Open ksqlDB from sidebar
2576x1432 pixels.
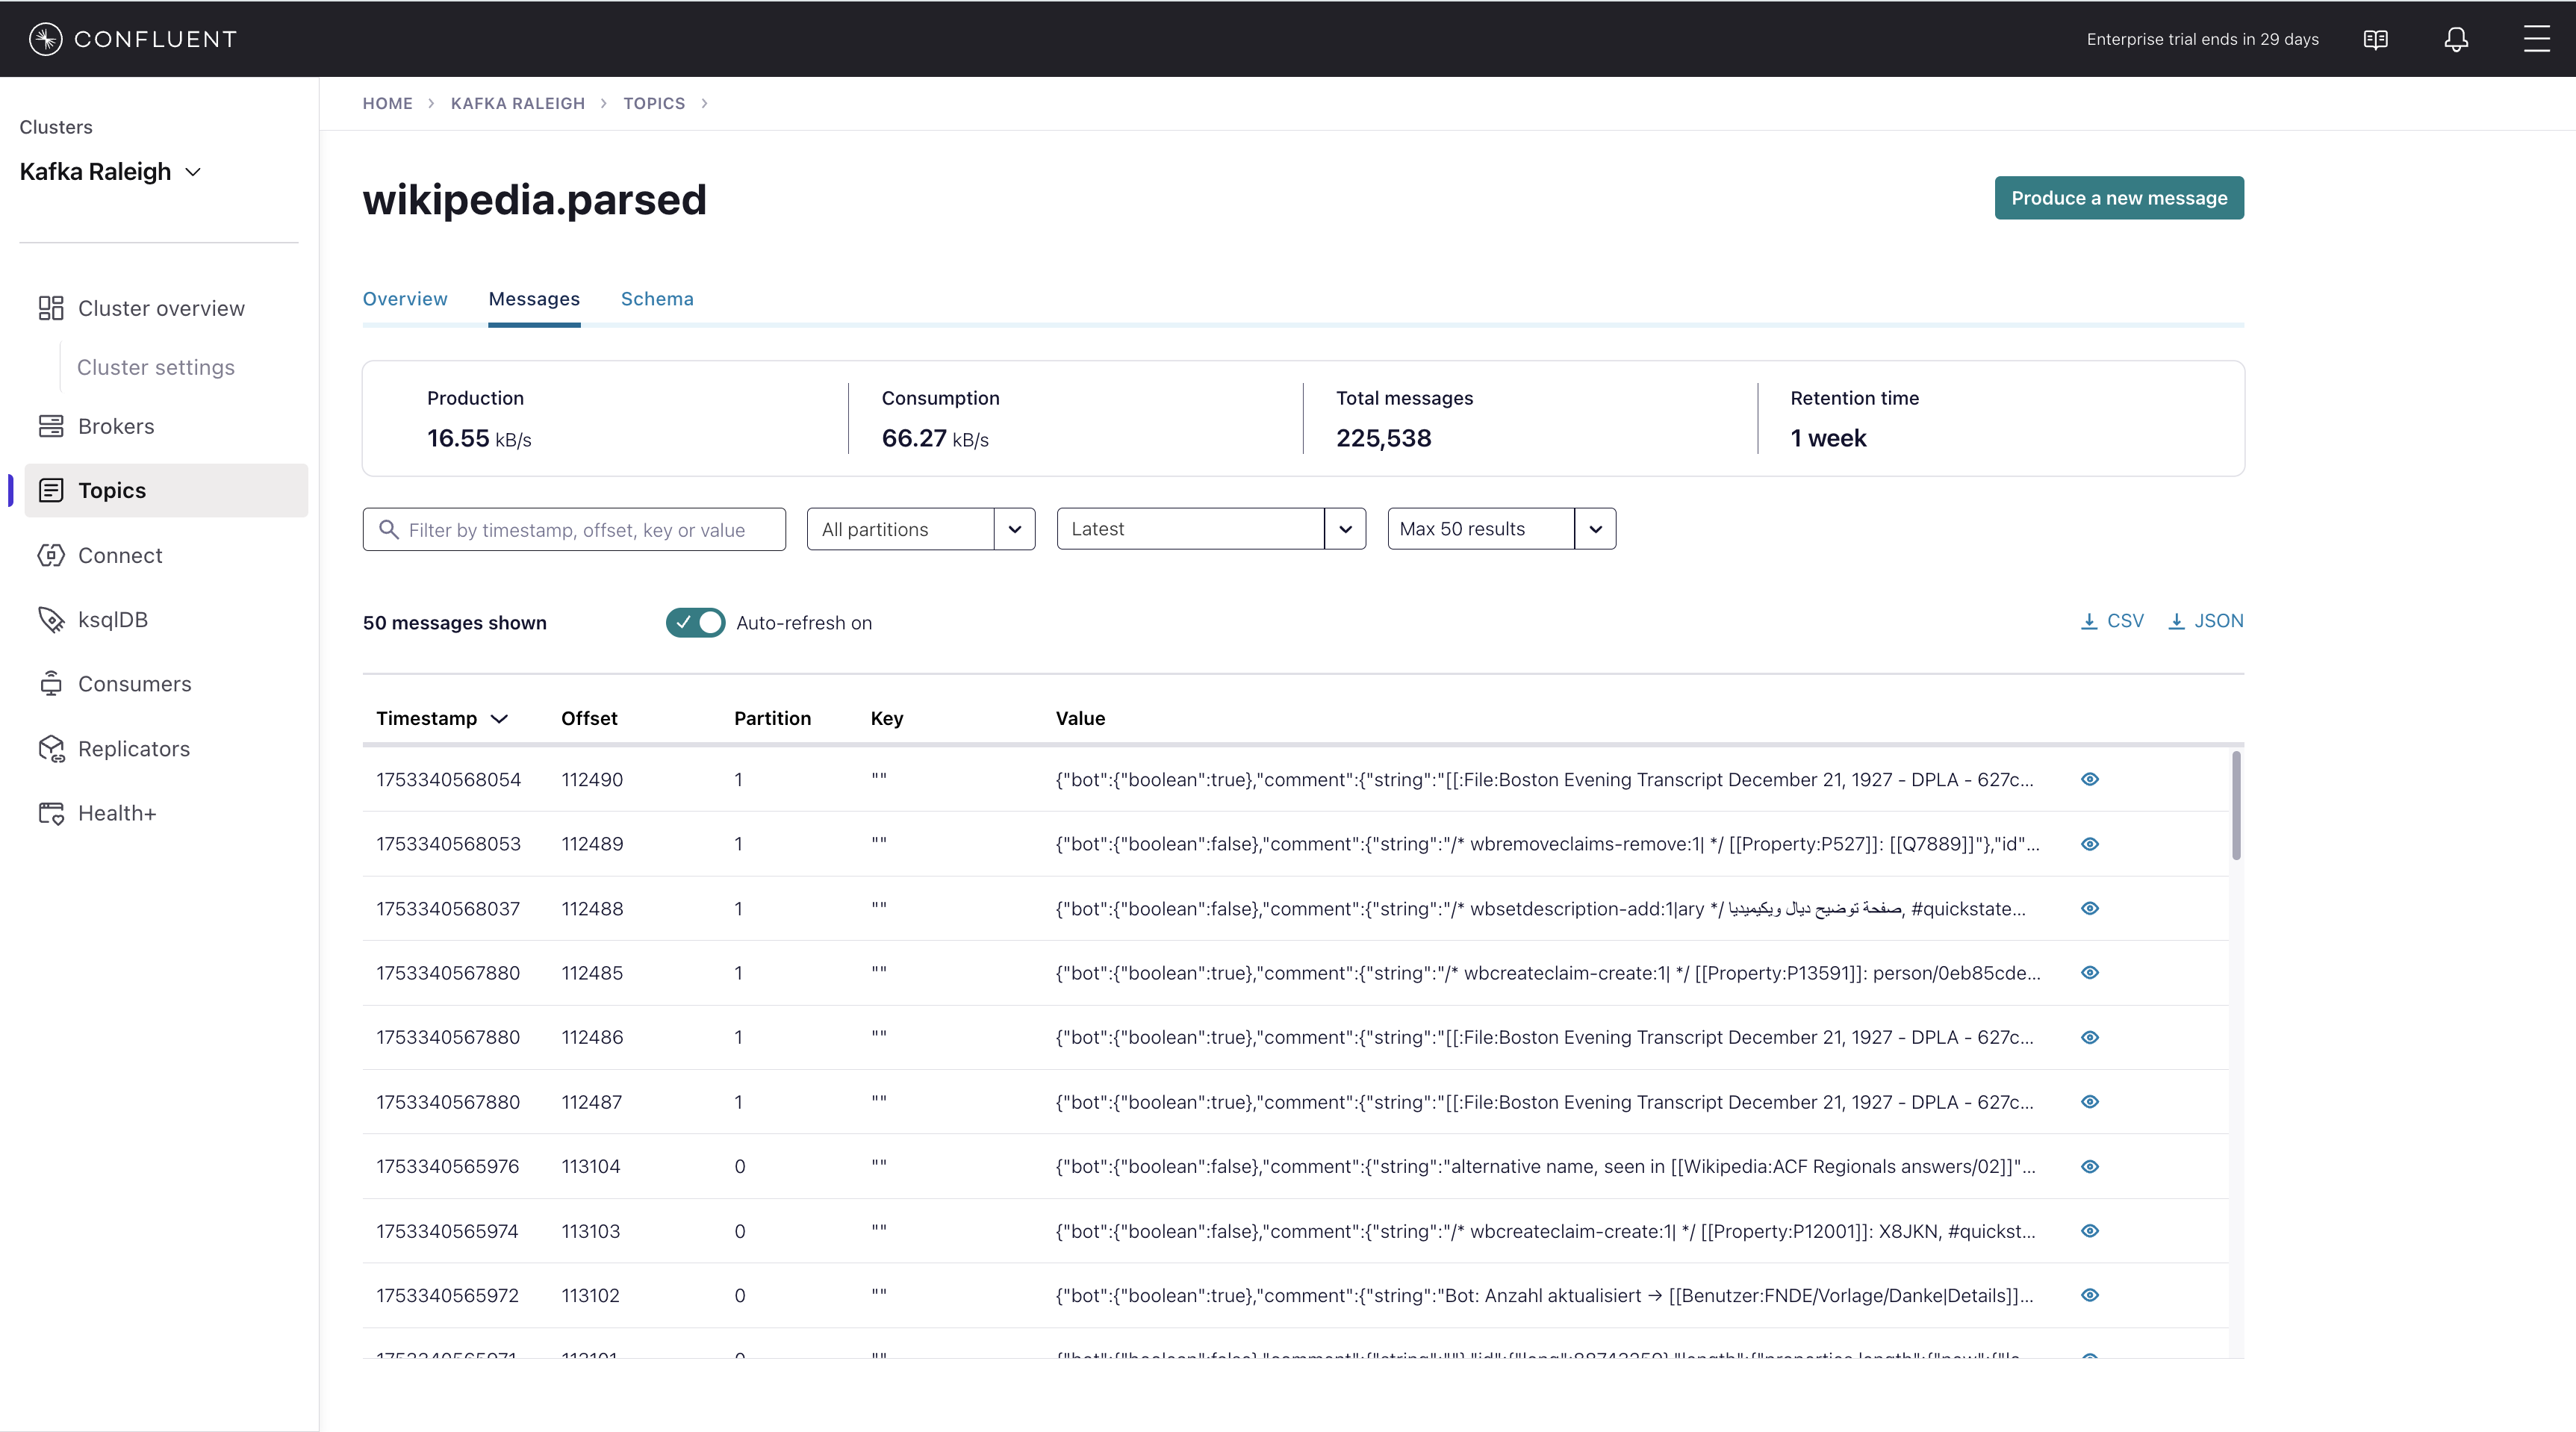[112, 620]
